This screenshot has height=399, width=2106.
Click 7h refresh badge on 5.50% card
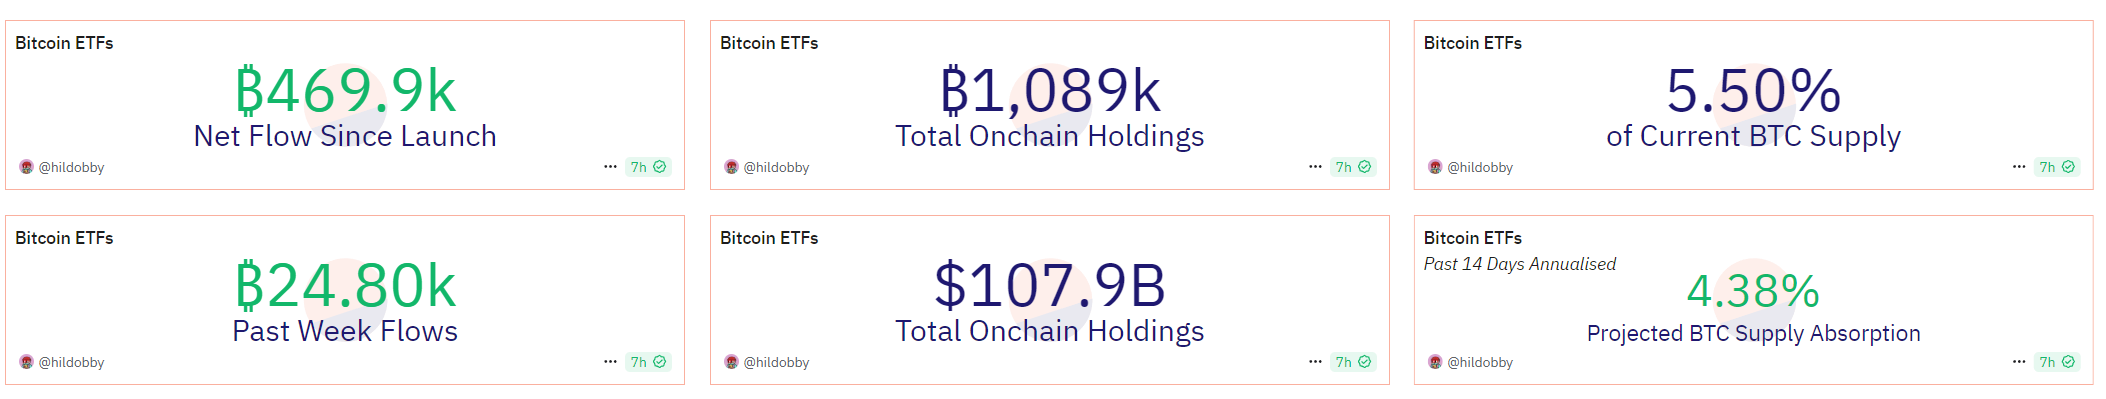[2057, 167]
